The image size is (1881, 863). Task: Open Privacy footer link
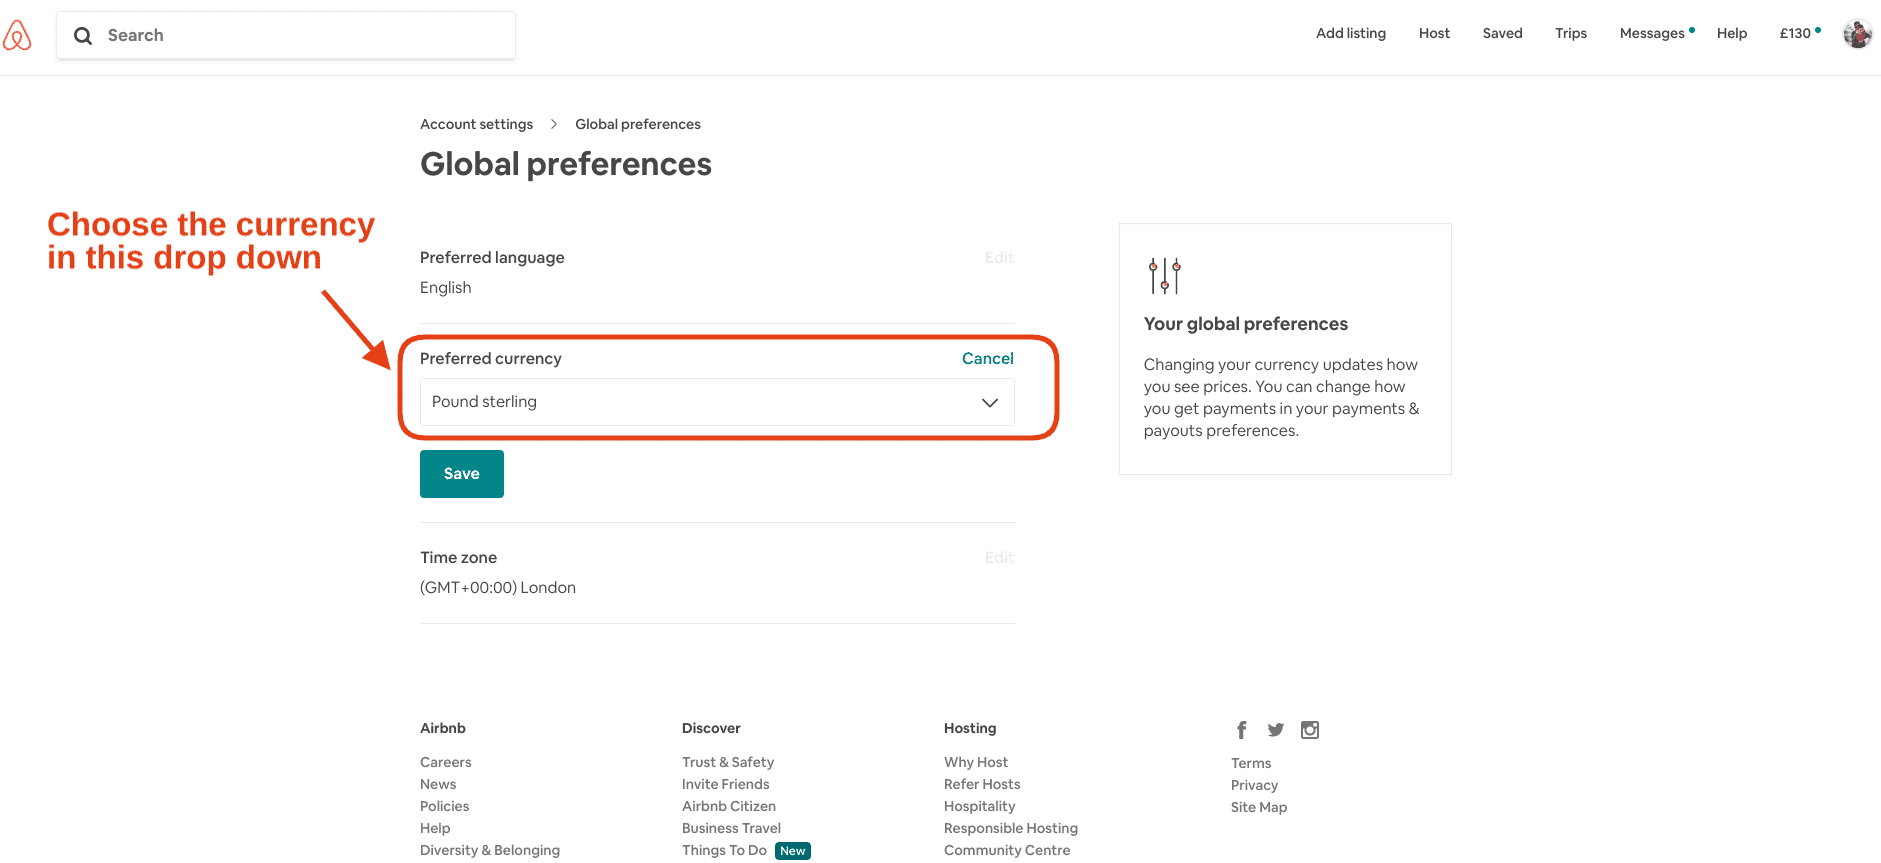coord(1254,785)
